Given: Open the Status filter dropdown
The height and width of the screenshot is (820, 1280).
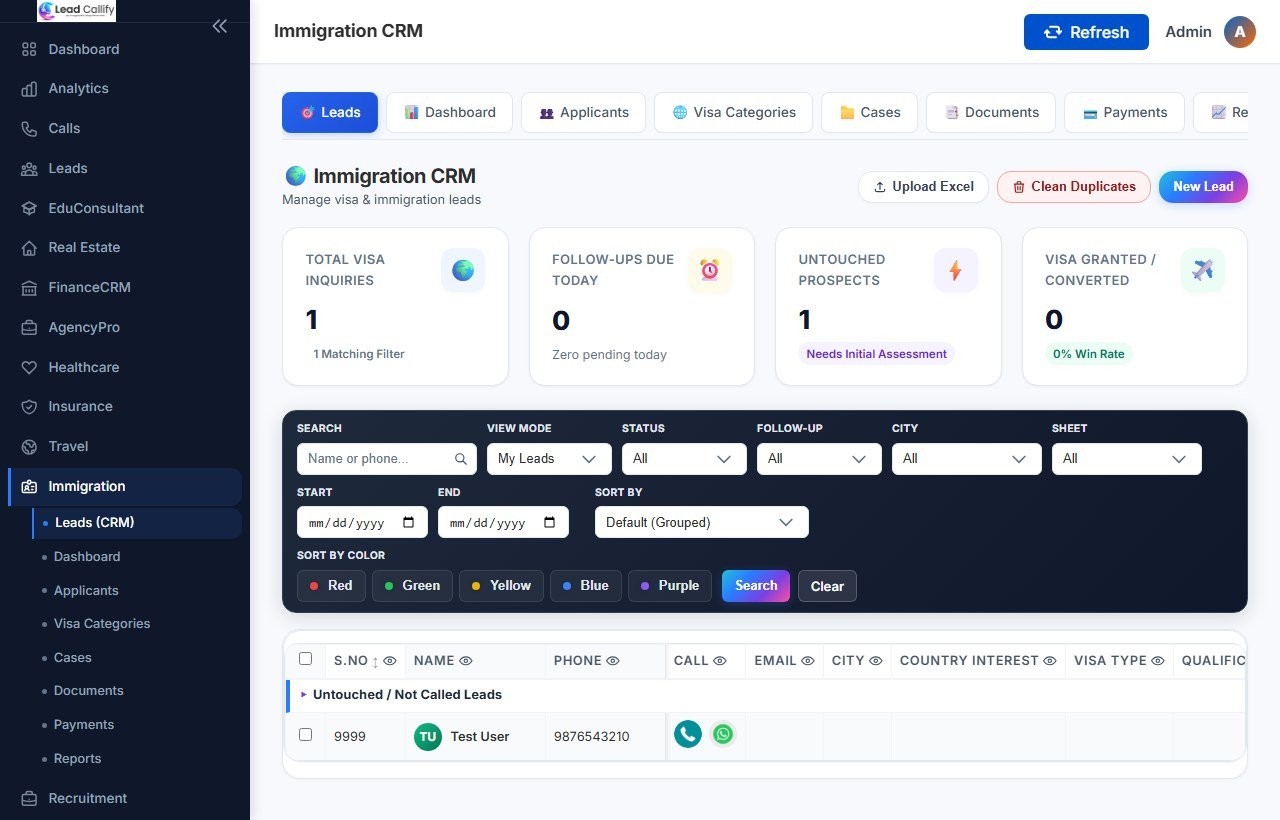Looking at the screenshot, I should click(x=684, y=459).
